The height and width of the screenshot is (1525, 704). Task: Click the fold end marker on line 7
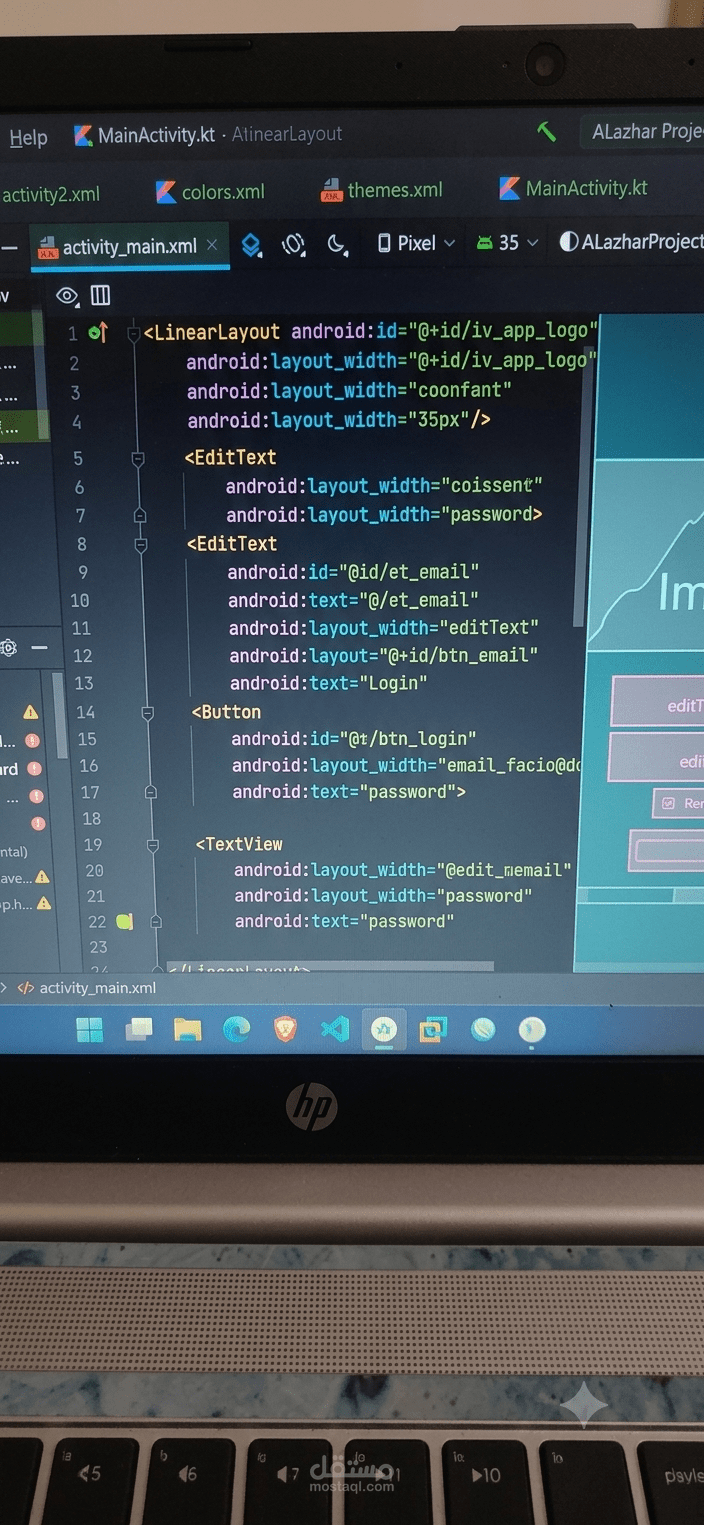(139, 515)
